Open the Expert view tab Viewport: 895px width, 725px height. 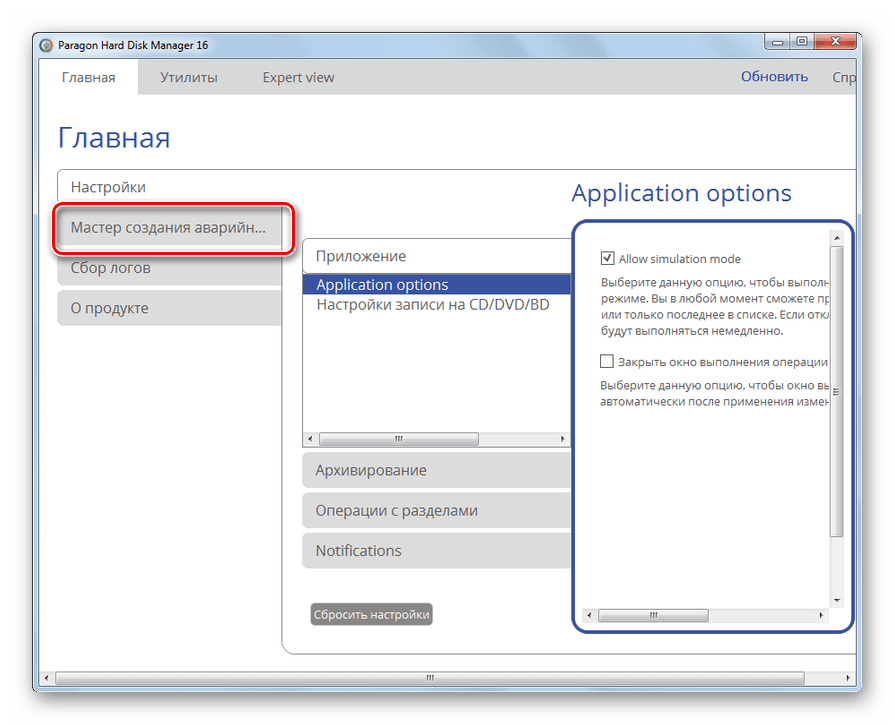click(298, 77)
